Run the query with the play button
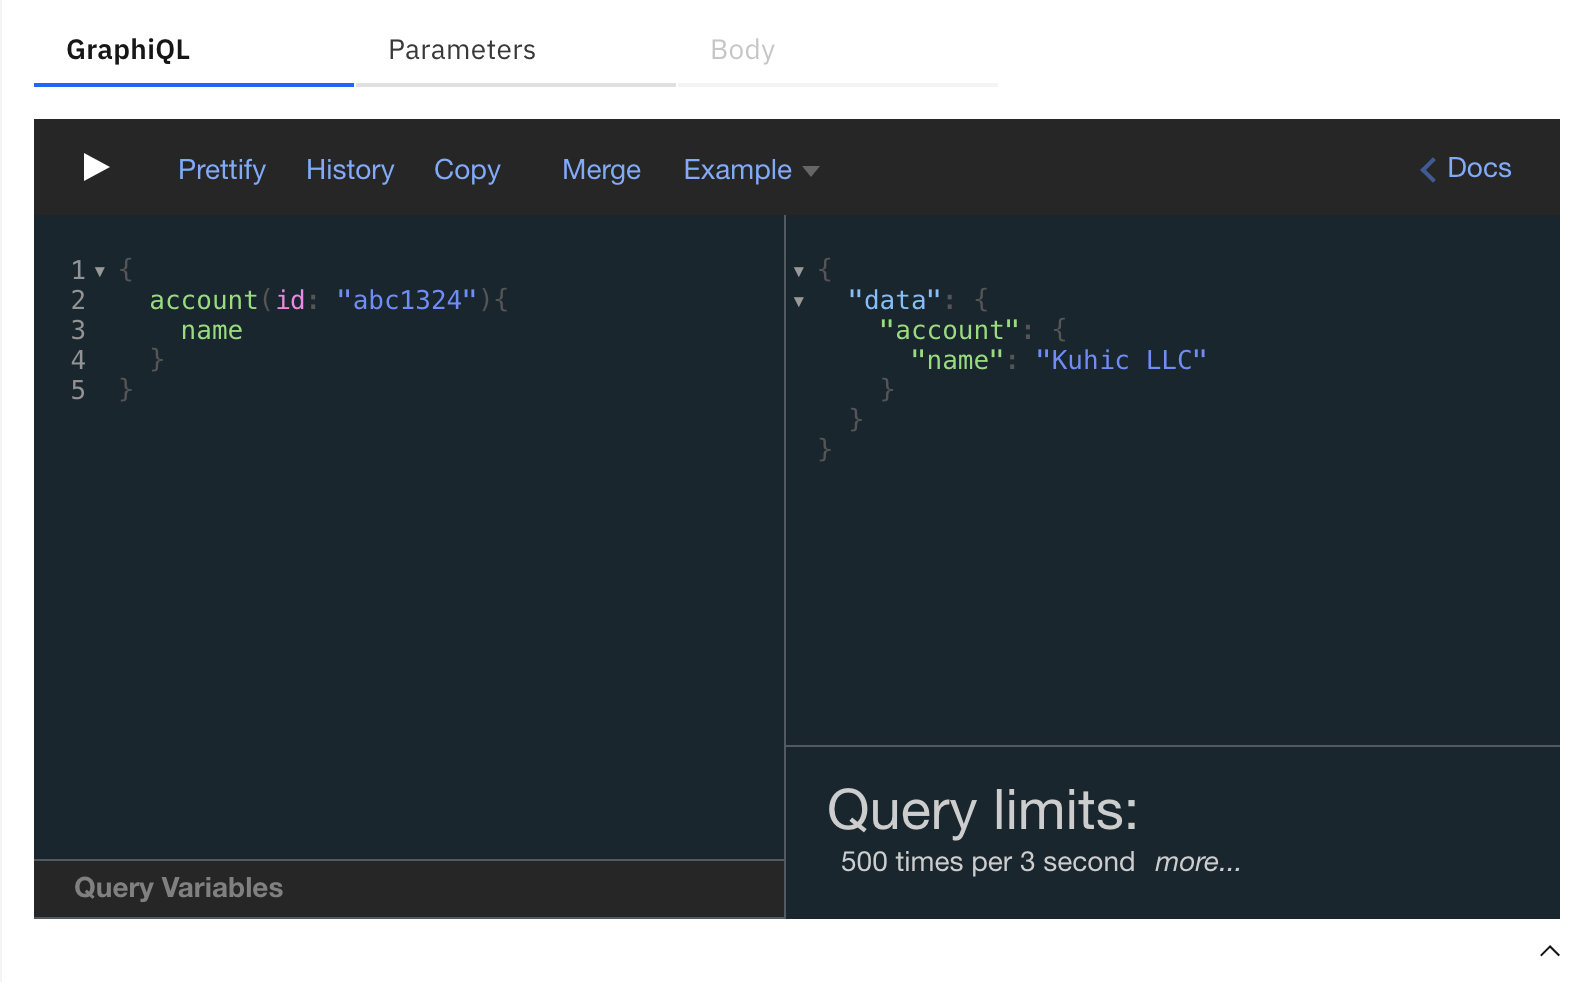Viewport: 1588px width, 982px height. (x=96, y=168)
